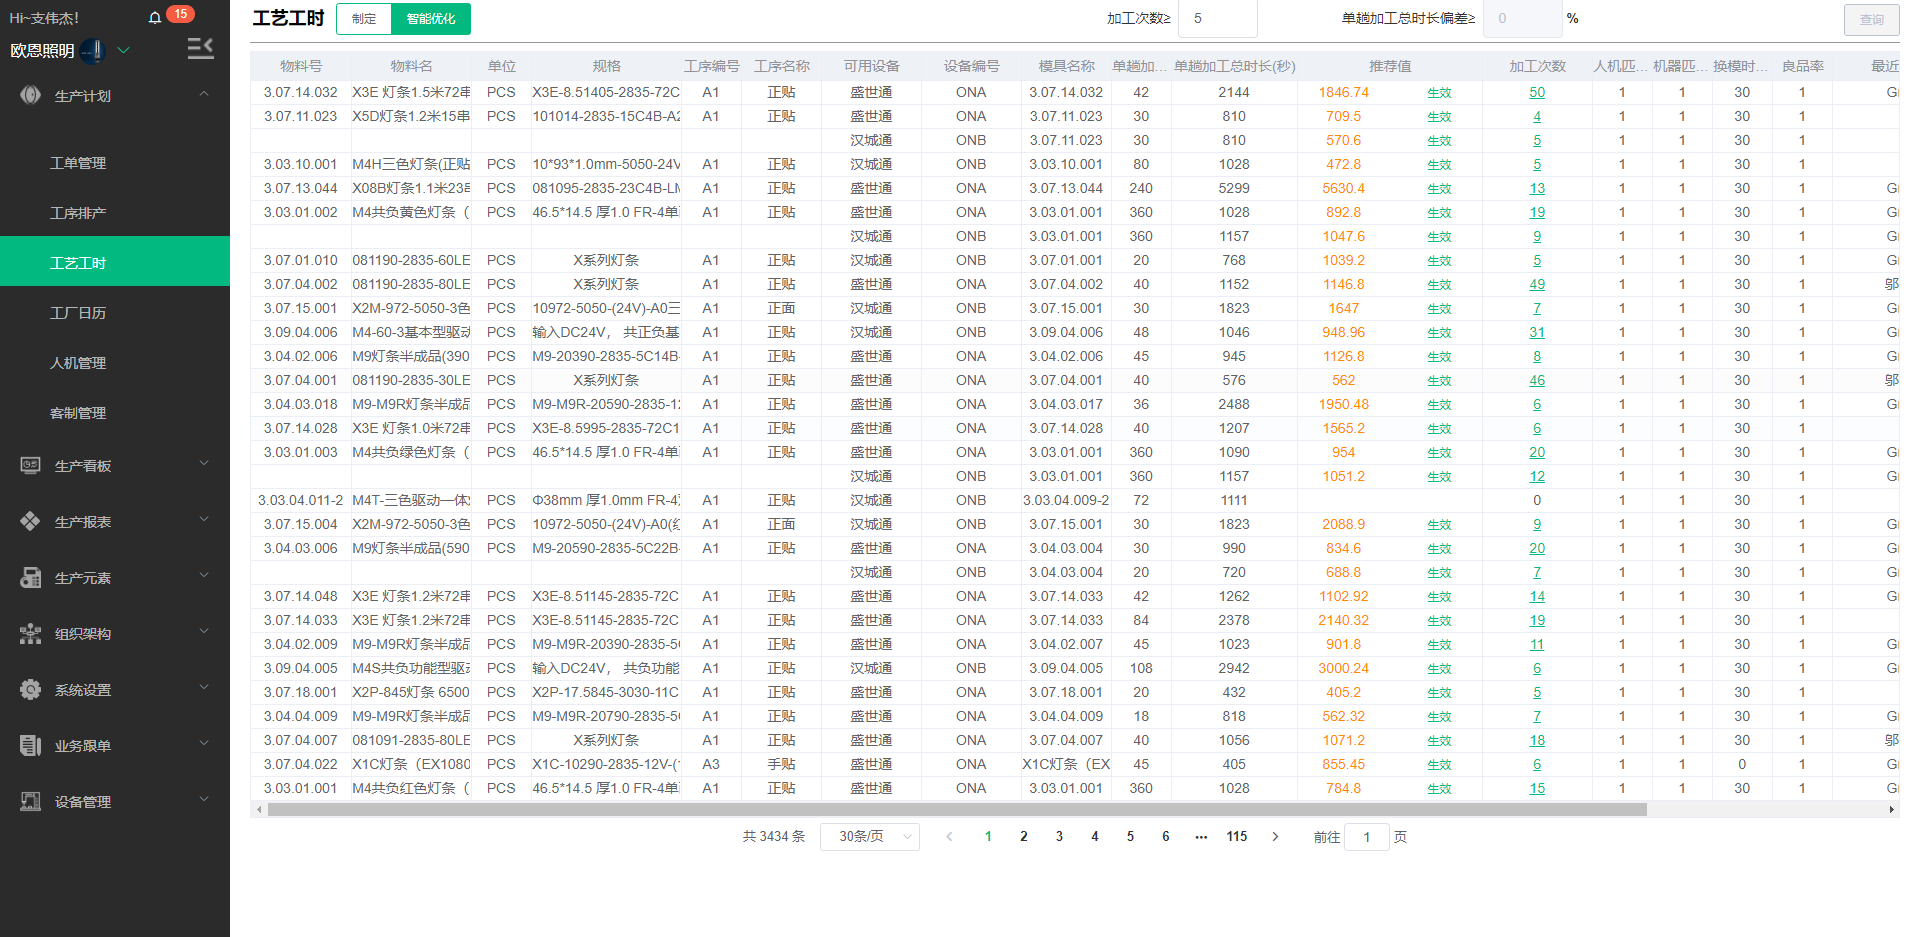
Task: Switch to the 制定 tab
Action: [x=364, y=19]
